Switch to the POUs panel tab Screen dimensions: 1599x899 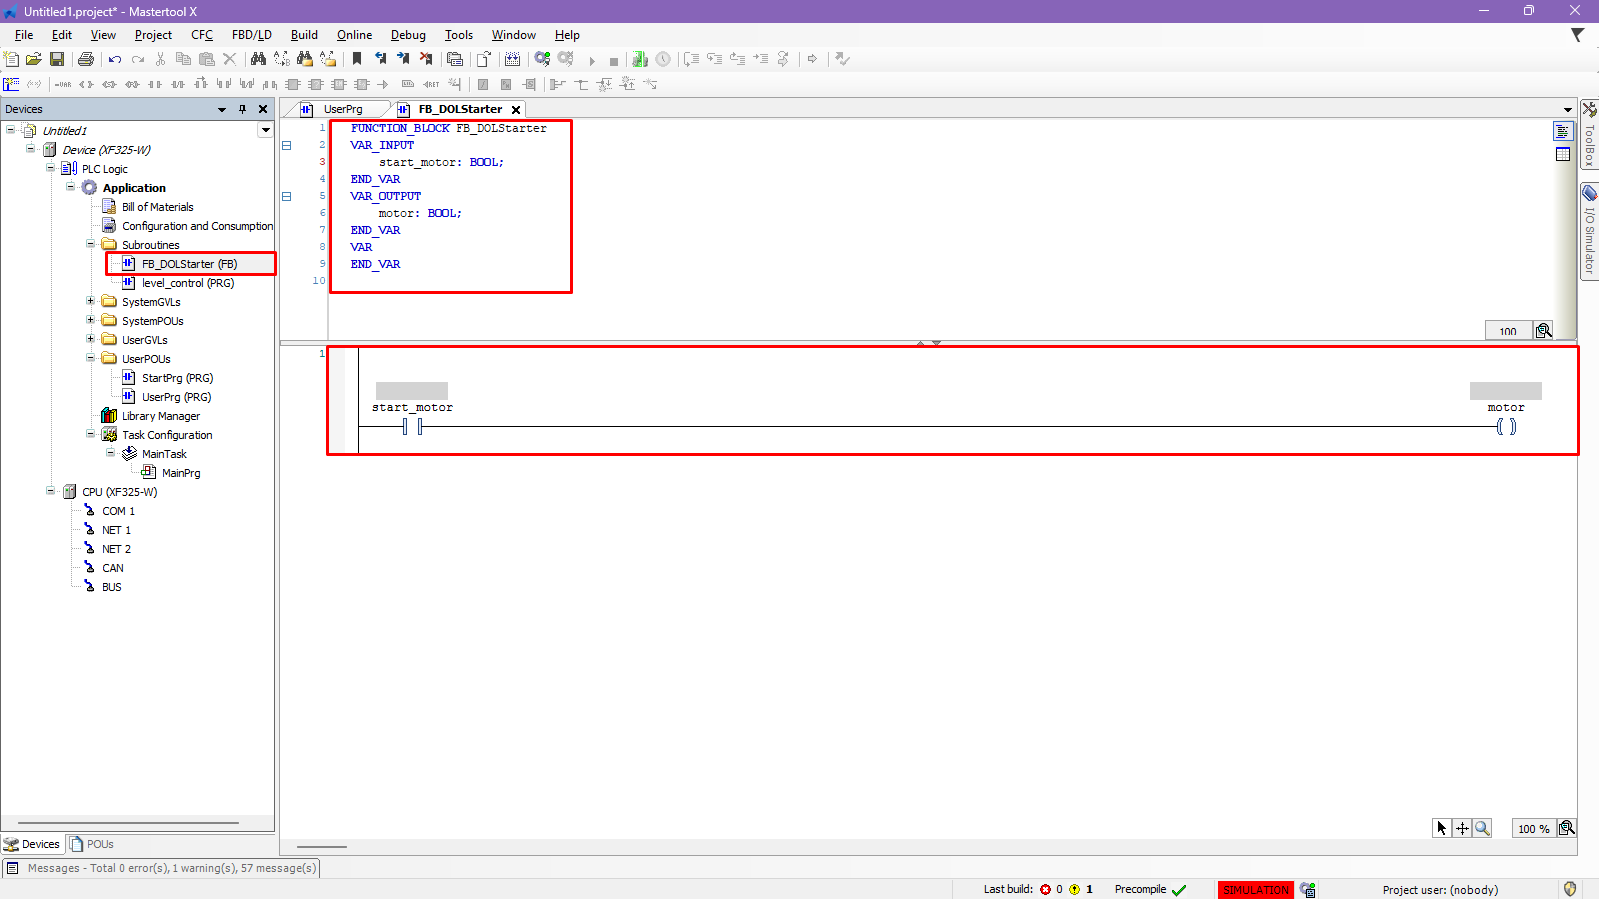(x=92, y=844)
